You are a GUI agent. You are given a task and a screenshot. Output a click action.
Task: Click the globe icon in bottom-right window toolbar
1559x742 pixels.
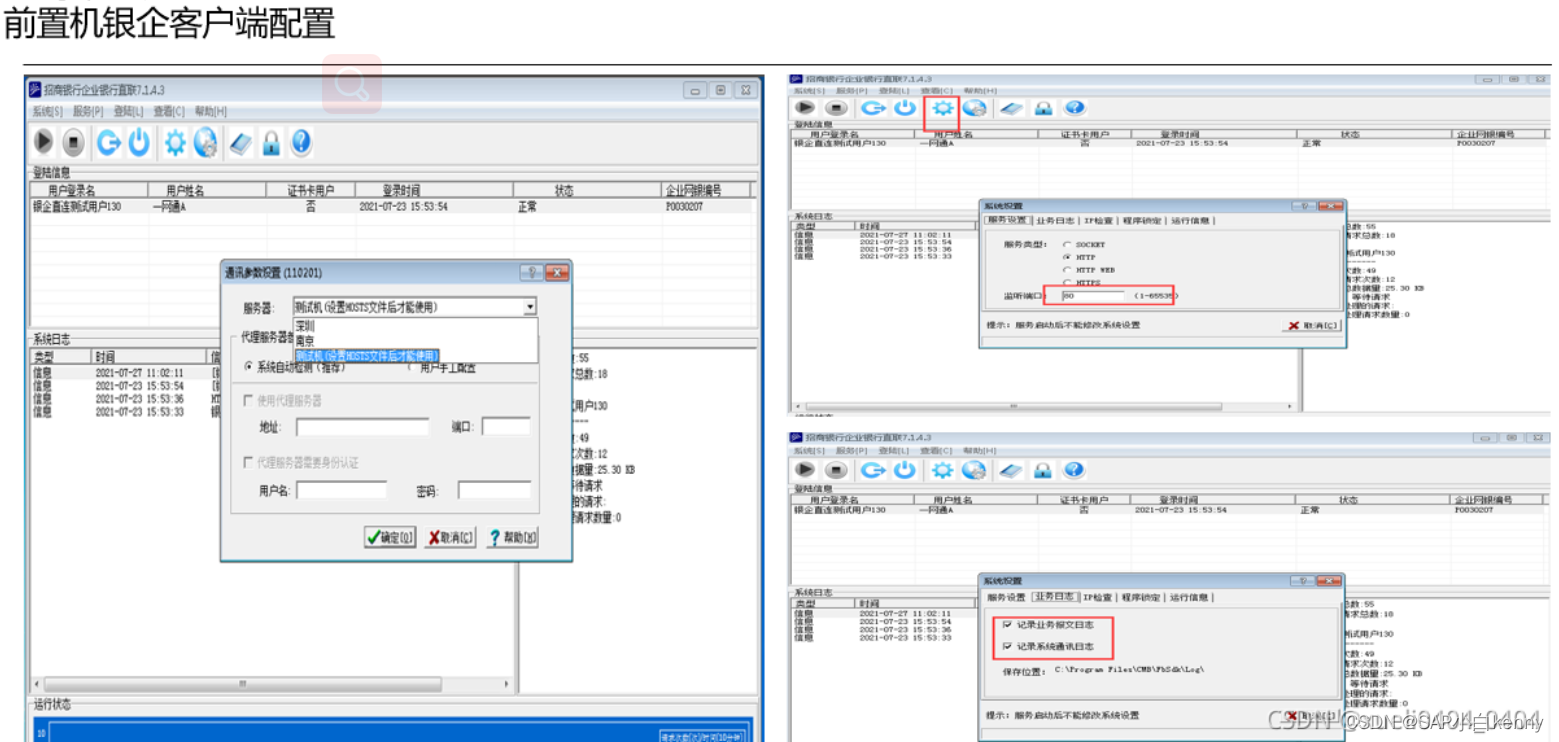974,469
